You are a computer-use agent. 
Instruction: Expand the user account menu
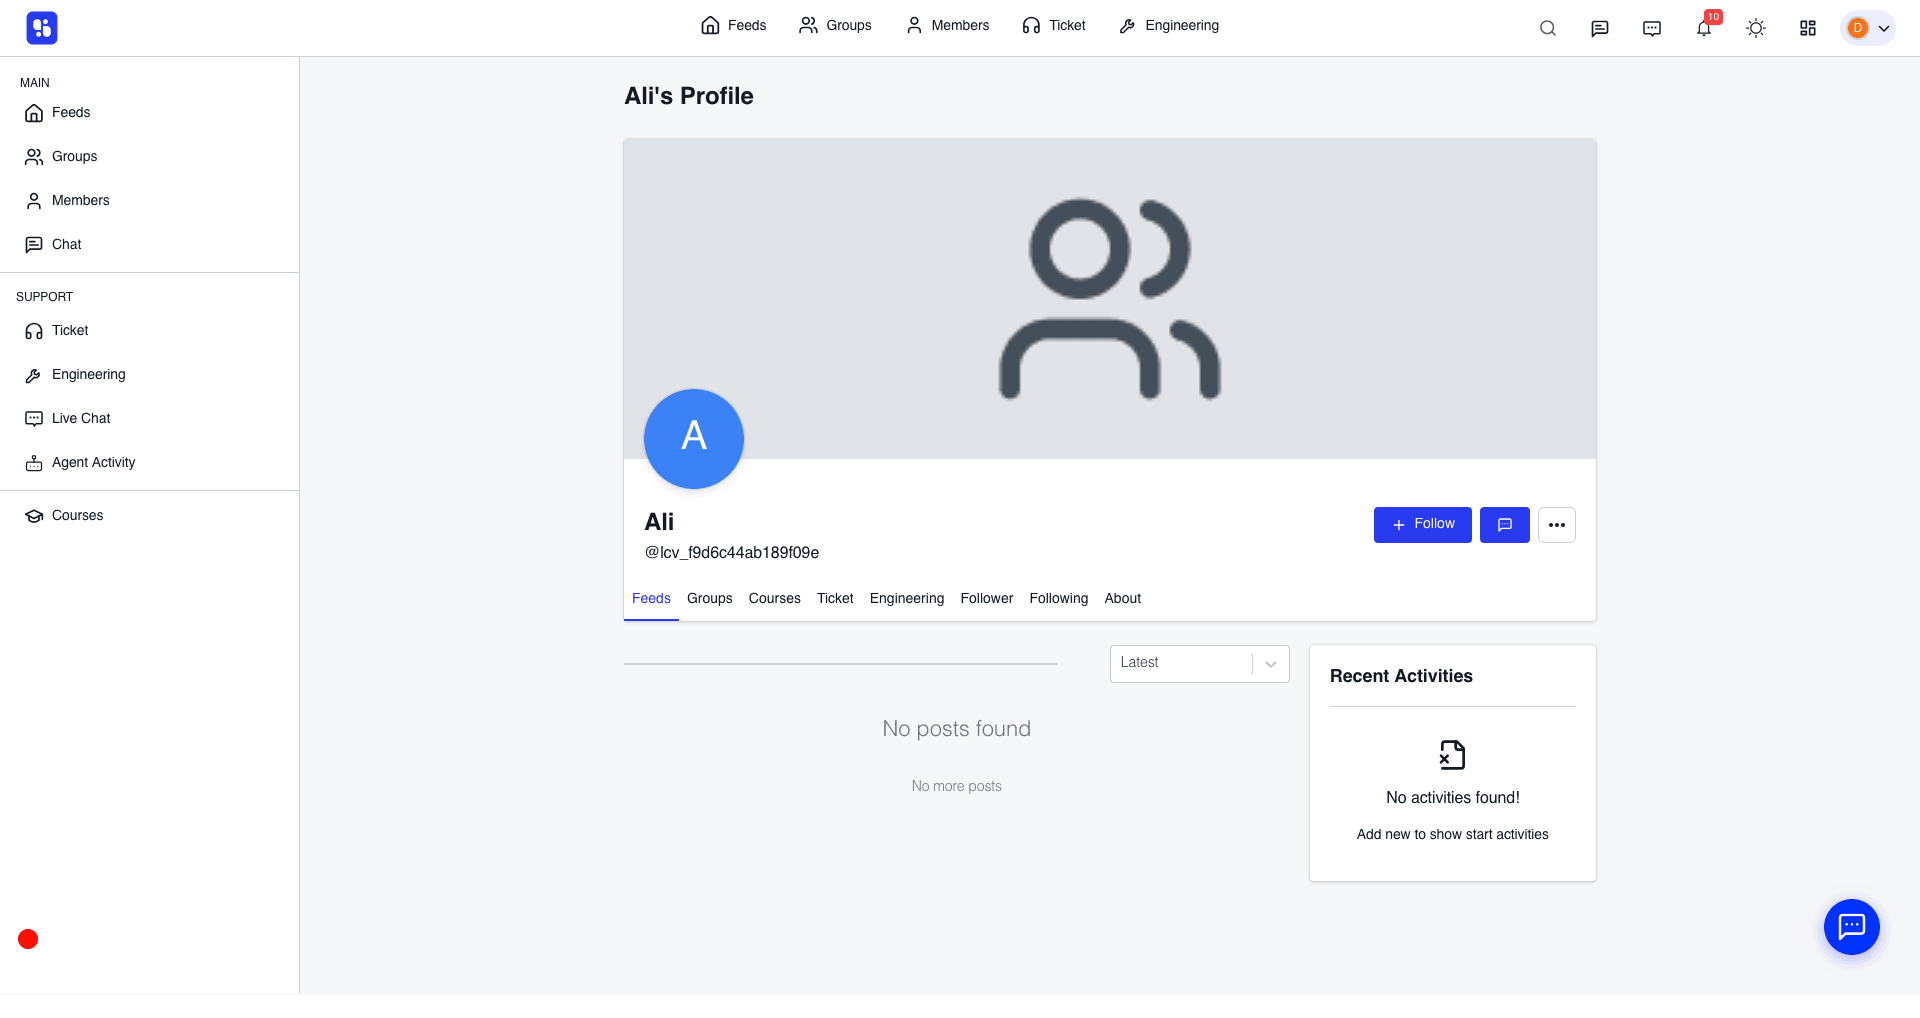click(1868, 28)
